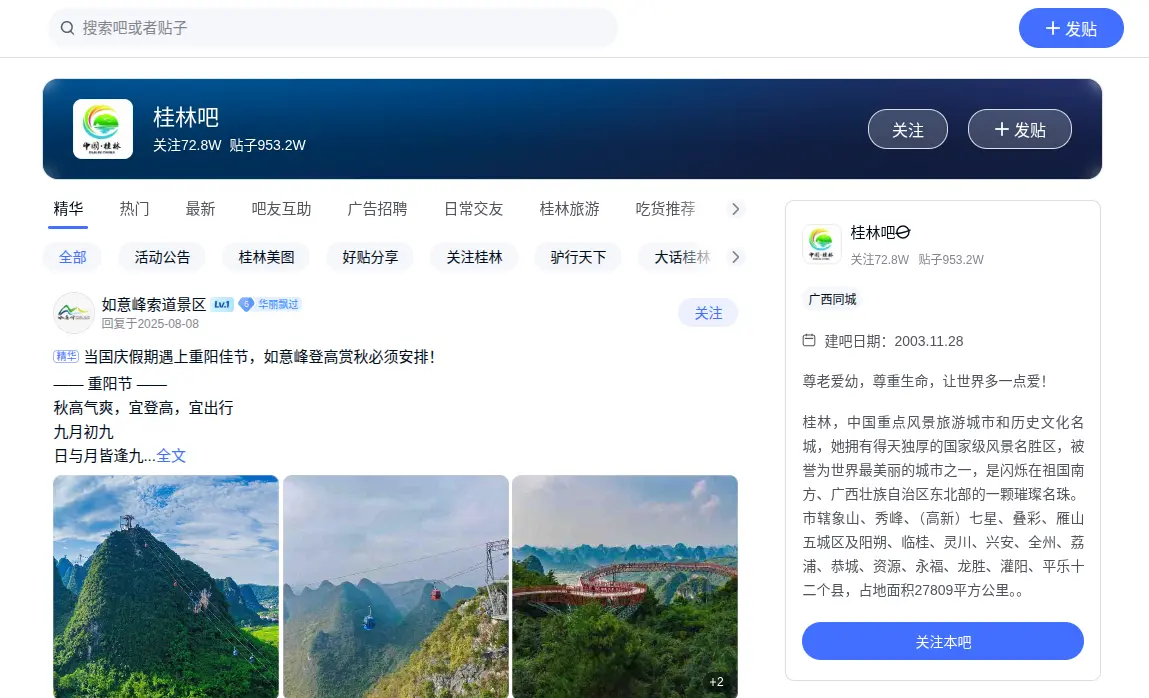
Task: Expand the post with the 全文 link
Action: 171,456
